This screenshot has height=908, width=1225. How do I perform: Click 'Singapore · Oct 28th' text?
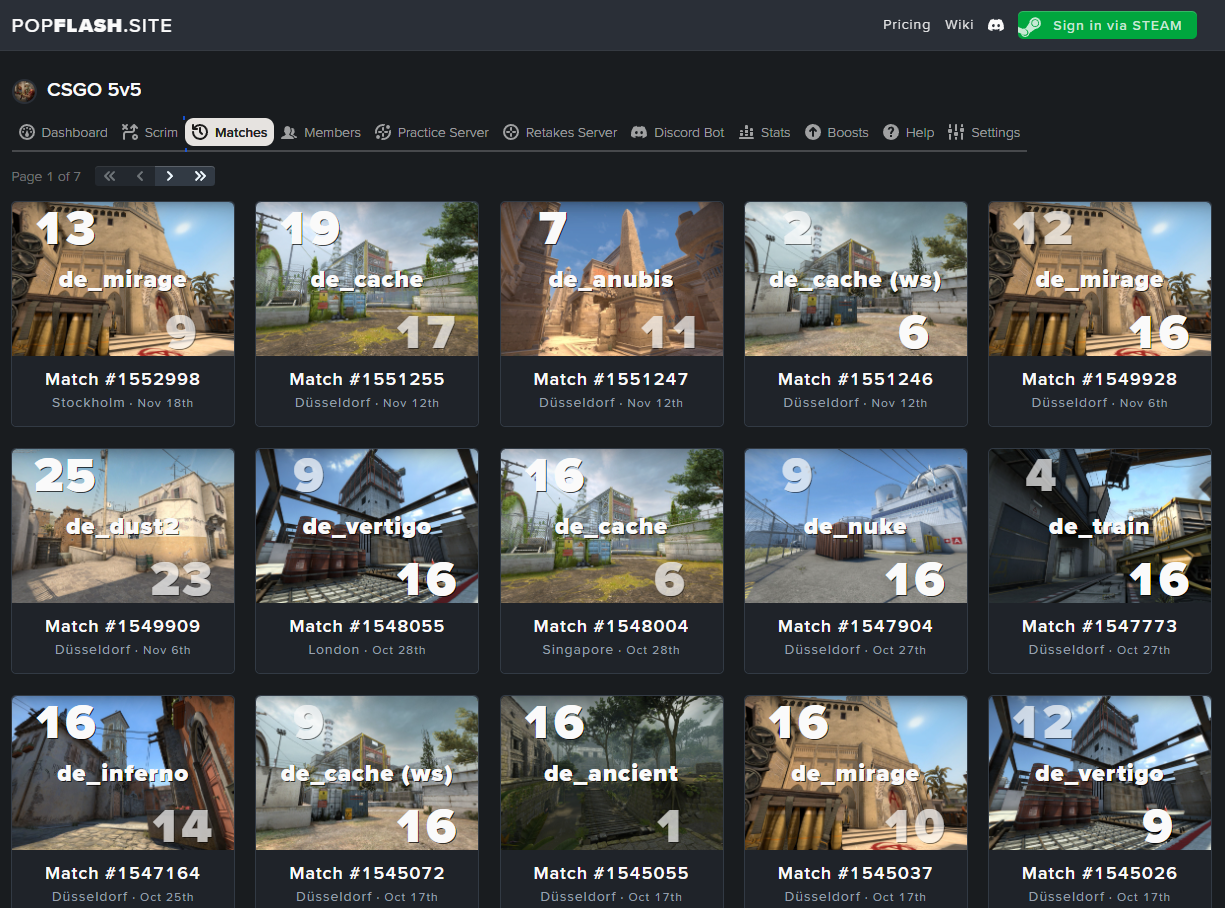tap(611, 650)
